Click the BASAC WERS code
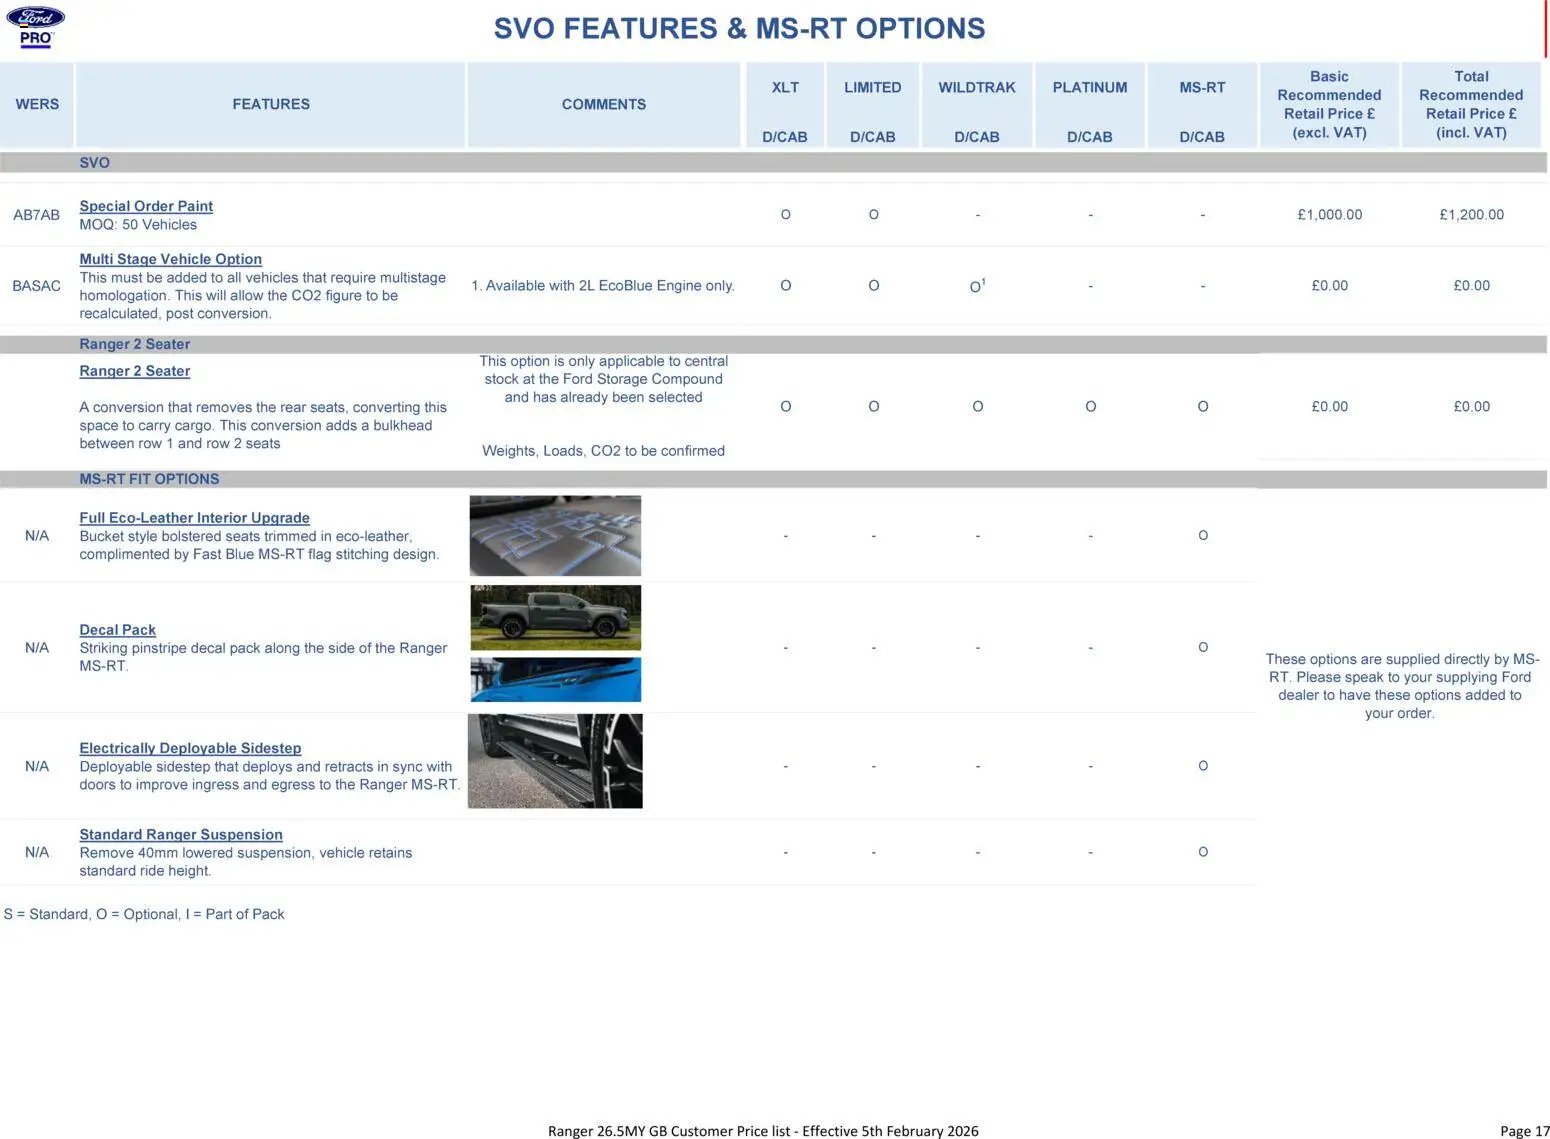 (36, 286)
